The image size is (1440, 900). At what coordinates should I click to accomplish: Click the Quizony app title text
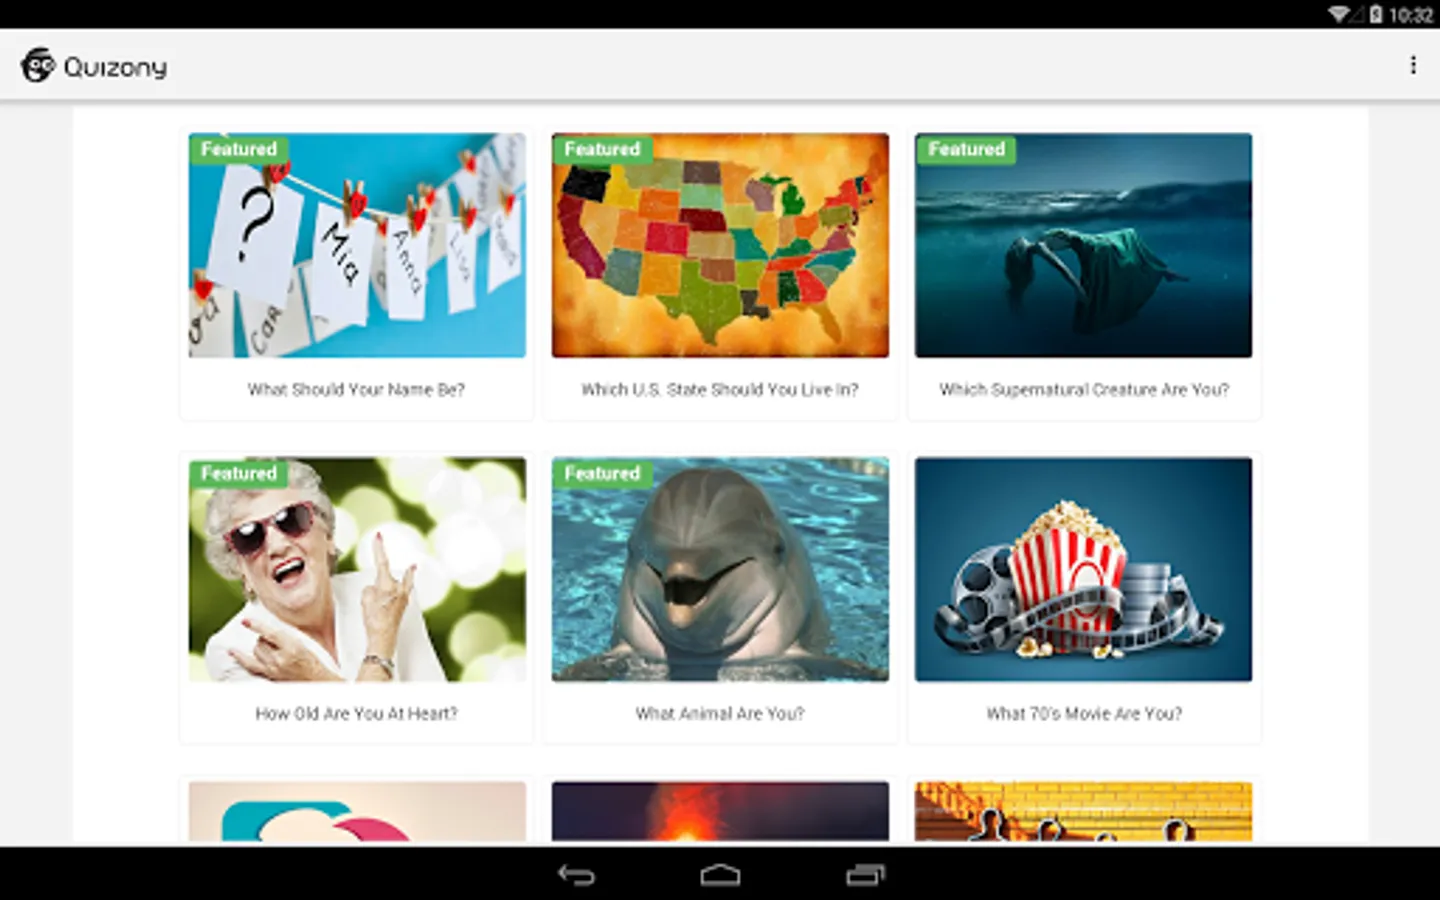click(115, 67)
